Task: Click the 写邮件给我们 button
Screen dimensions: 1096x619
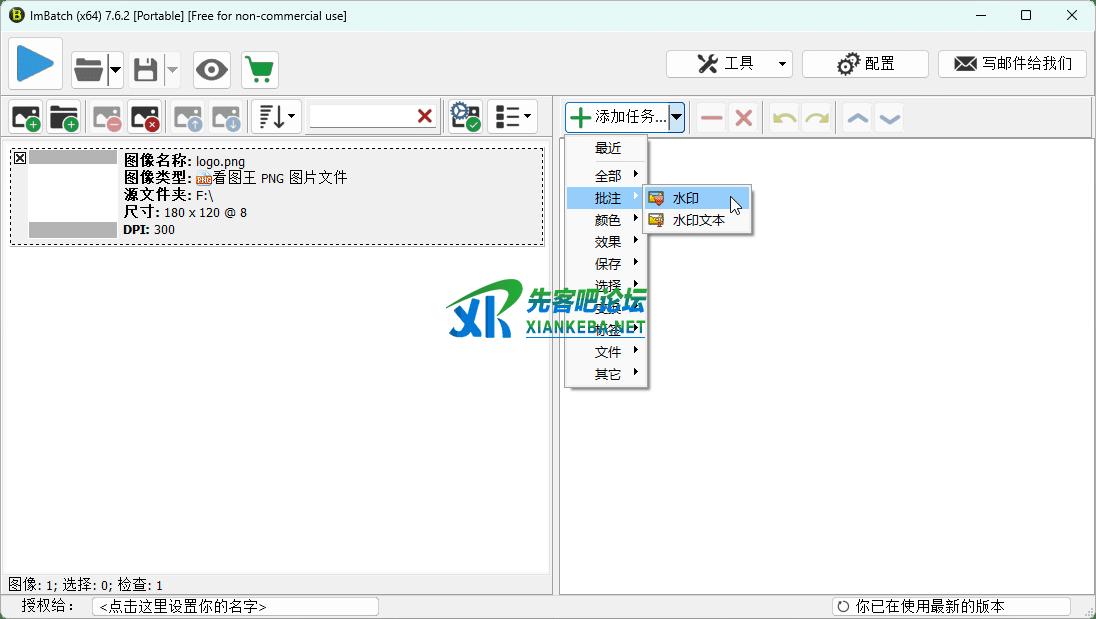Action: point(1012,64)
